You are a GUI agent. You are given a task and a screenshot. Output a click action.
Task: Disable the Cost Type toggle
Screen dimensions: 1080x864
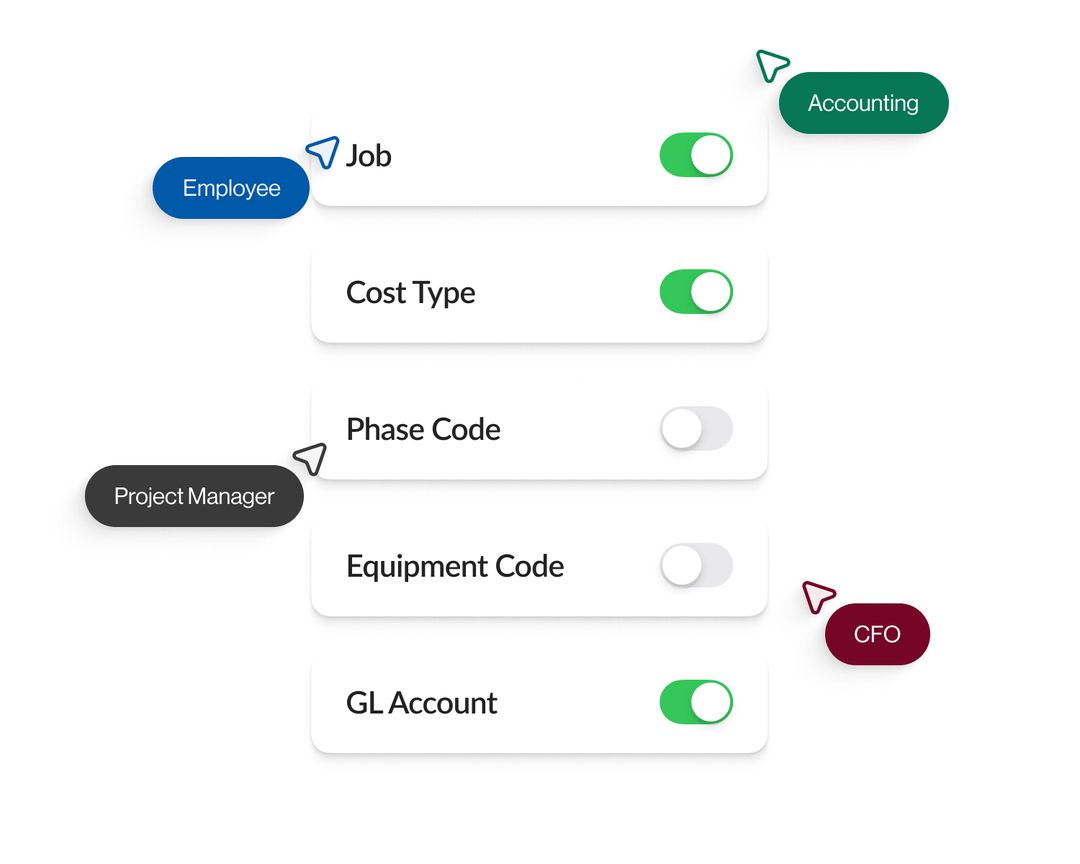point(696,292)
